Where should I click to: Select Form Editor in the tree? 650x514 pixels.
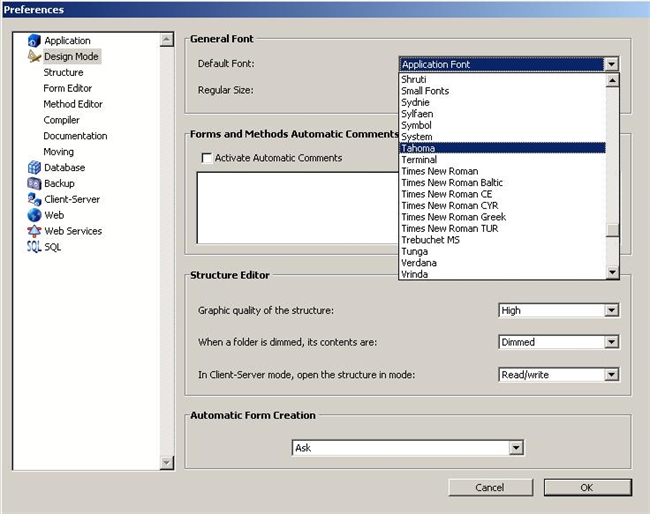point(68,88)
